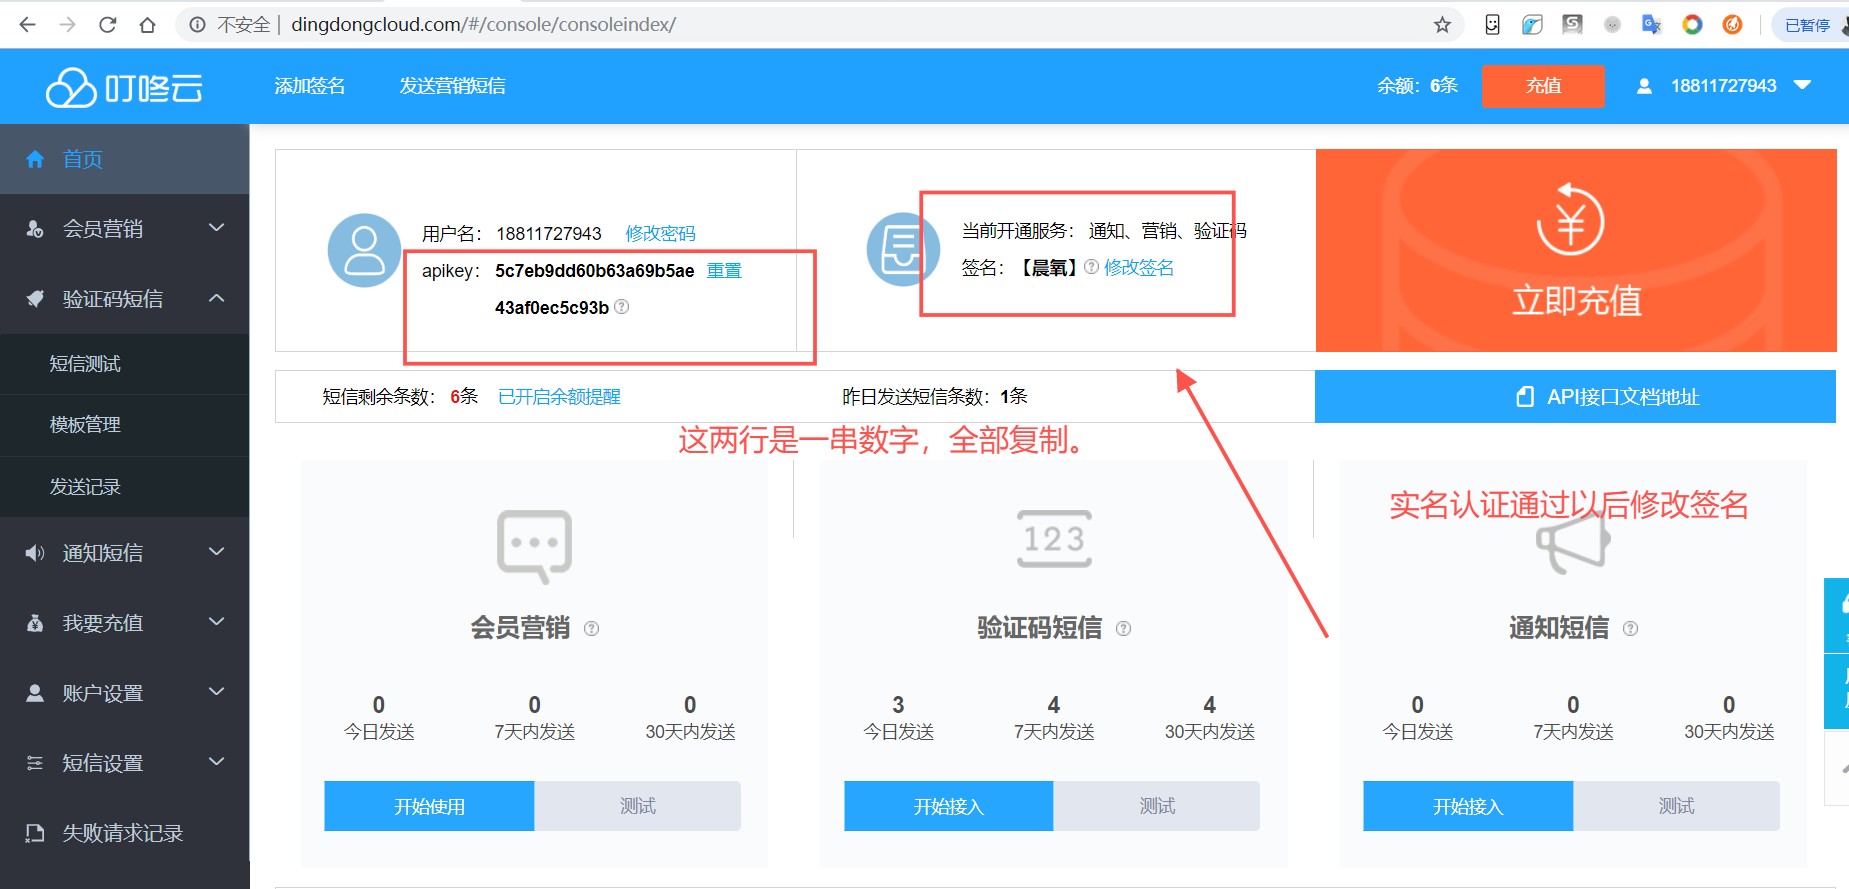
Task: Collapse the 验证码短信 sidebar menu
Action: [x=216, y=298]
